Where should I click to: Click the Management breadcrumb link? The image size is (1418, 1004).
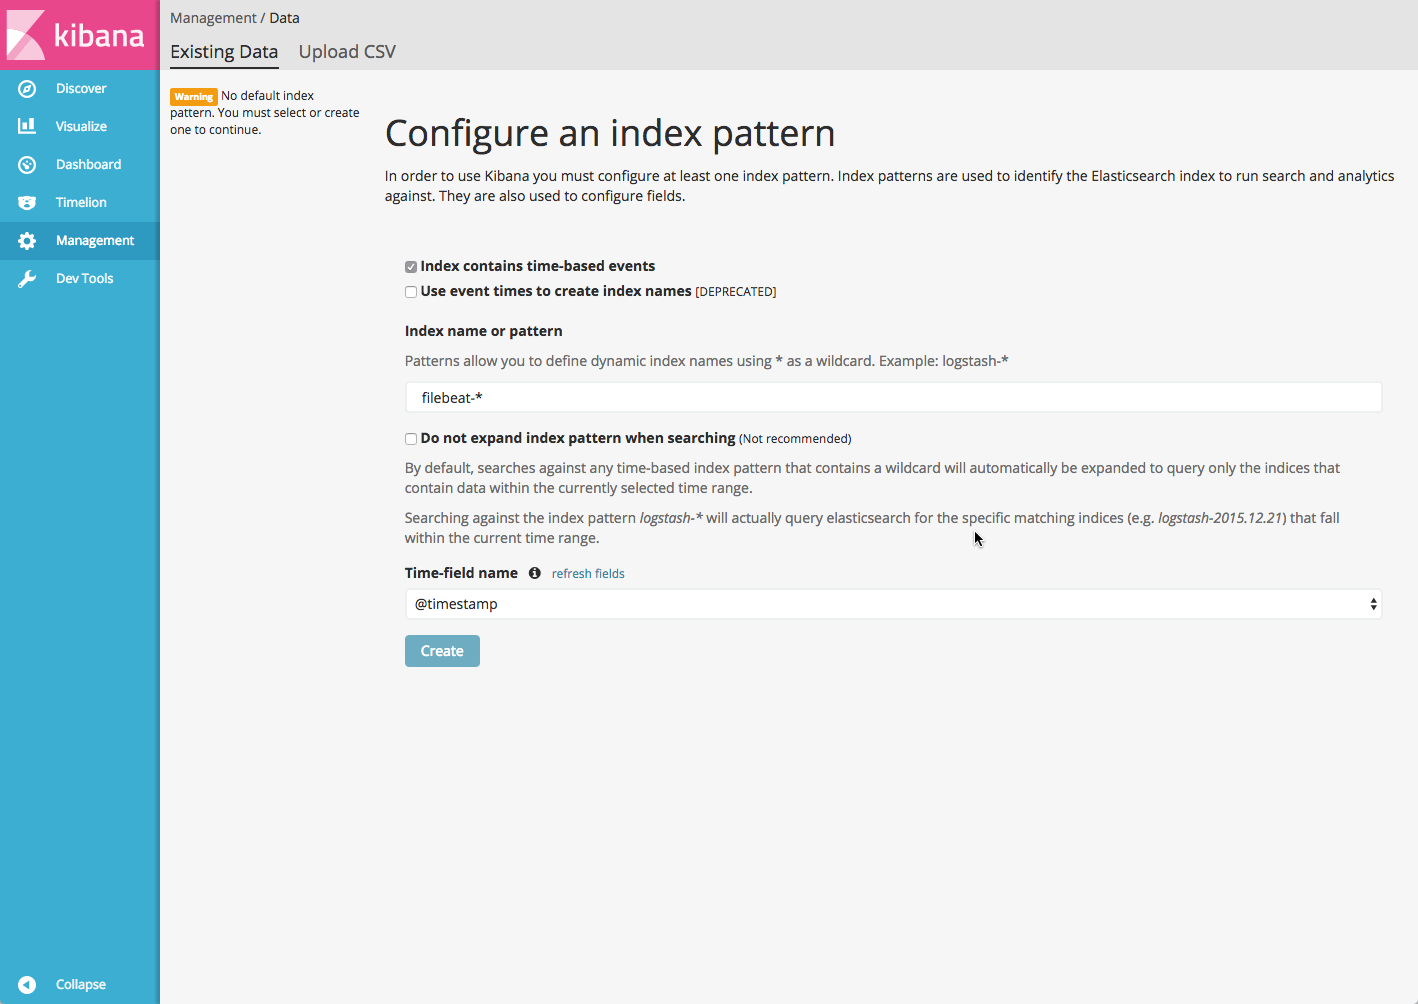click(x=213, y=18)
